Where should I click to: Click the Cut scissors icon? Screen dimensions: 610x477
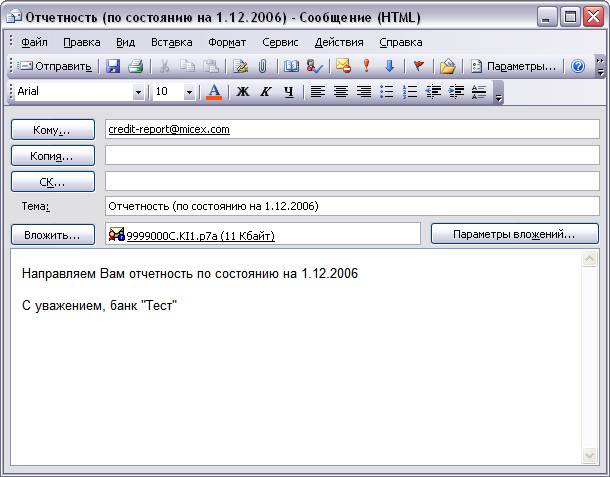click(165, 66)
